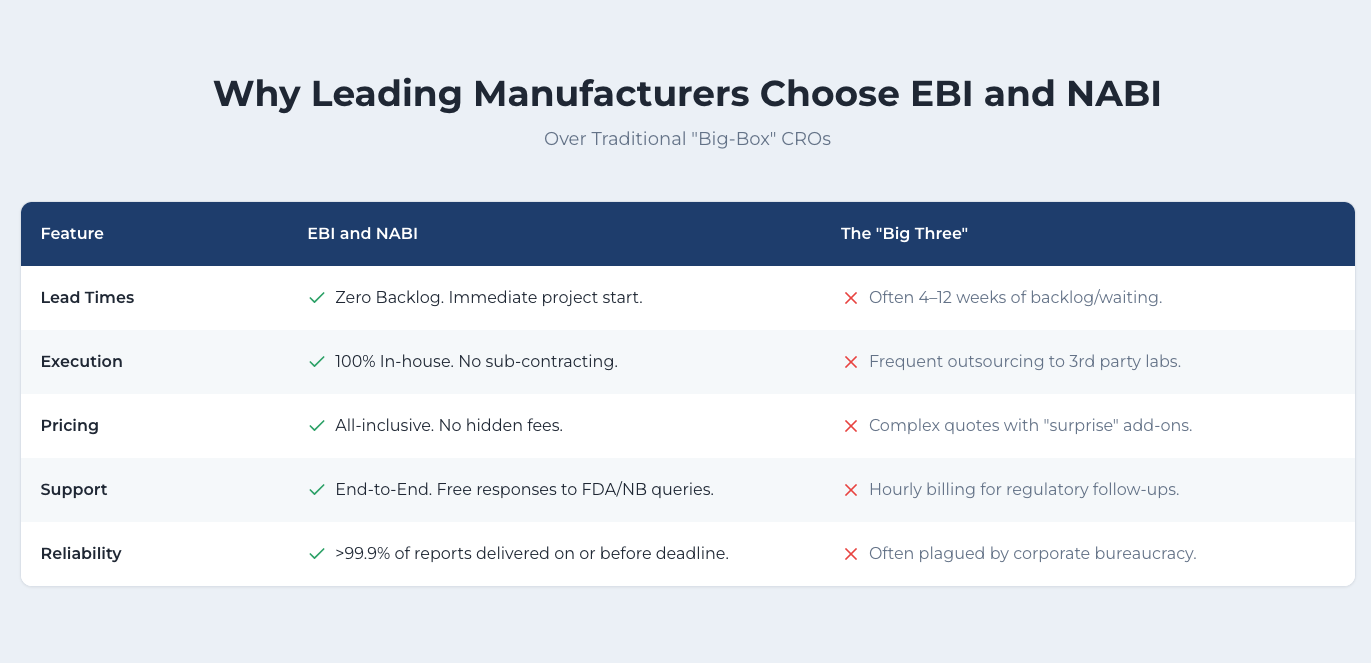This screenshot has height=663, width=1371.
Task: Select the Lead Times row label
Action: (x=87, y=298)
